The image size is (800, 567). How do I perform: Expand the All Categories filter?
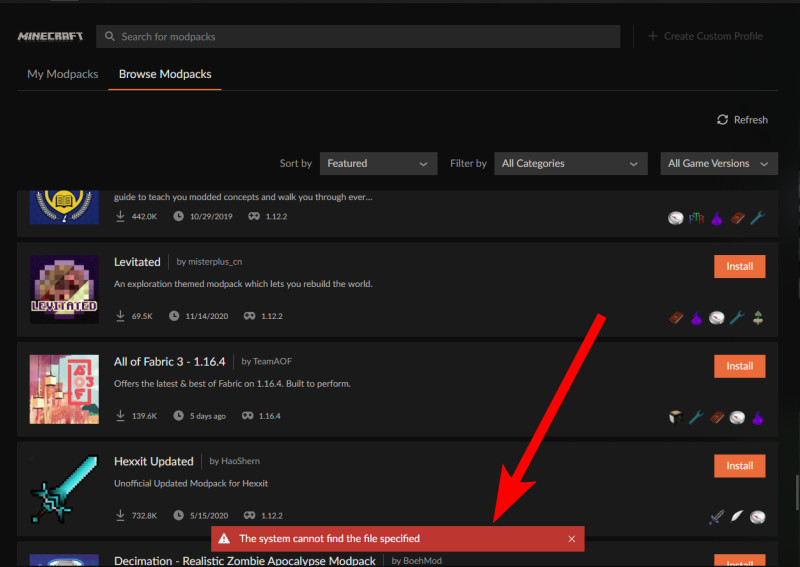click(571, 163)
